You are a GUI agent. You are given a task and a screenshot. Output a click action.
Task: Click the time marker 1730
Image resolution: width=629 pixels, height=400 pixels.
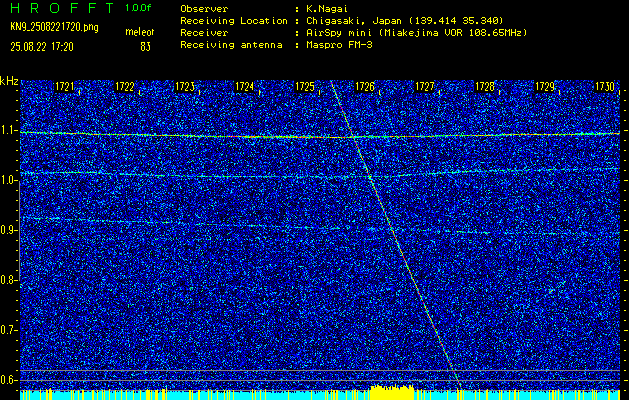click(605, 87)
